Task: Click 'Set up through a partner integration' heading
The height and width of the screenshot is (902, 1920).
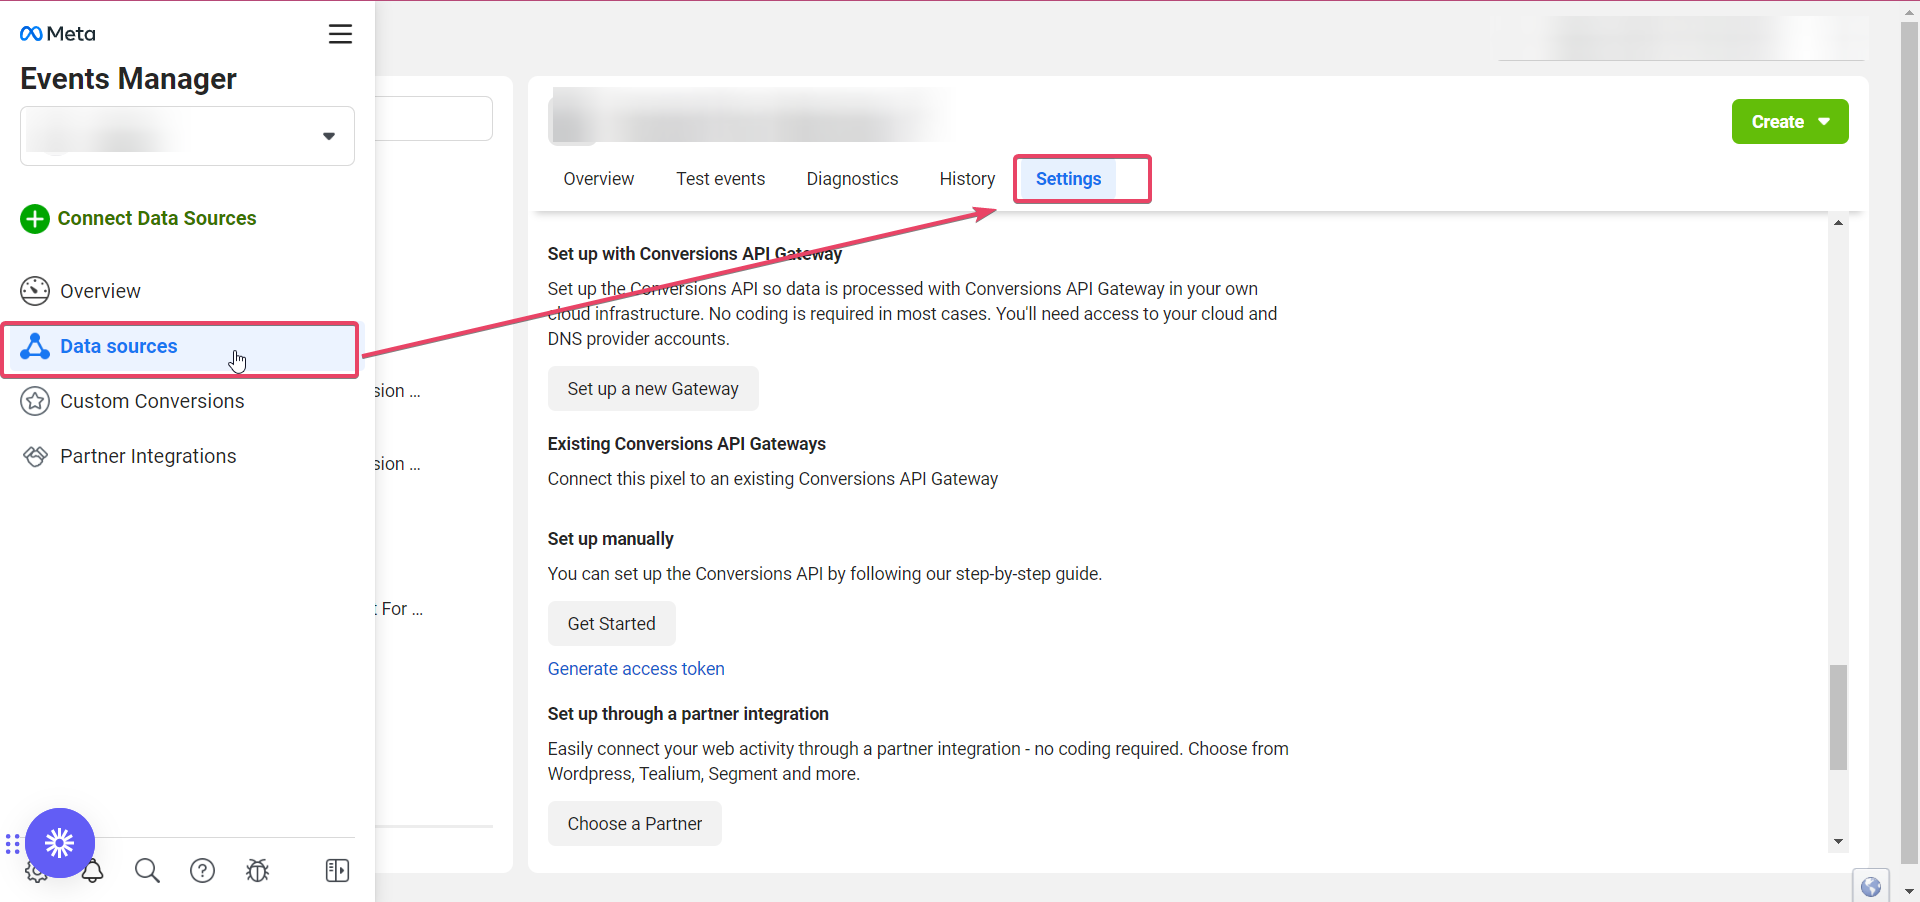Action: pyautogui.click(x=688, y=714)
